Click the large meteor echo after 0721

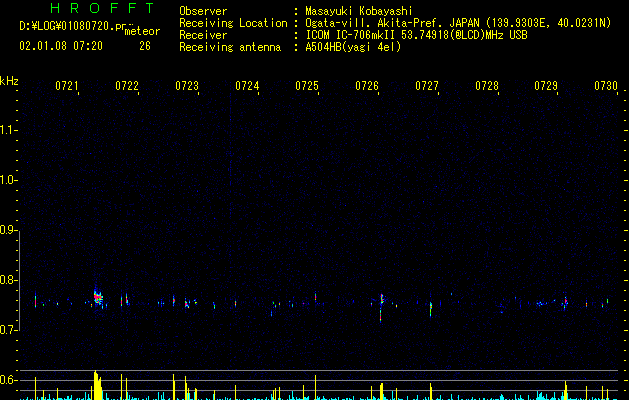(x=98, y=298)
